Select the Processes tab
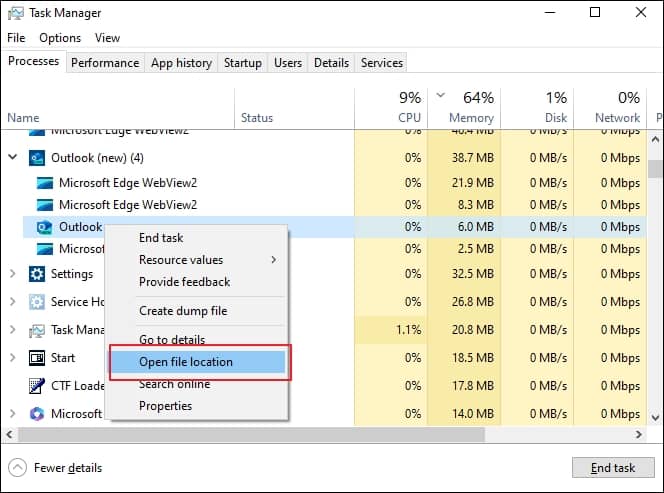Image resolution: width=664 pixels, height=493 pixels. coord(33,61)
